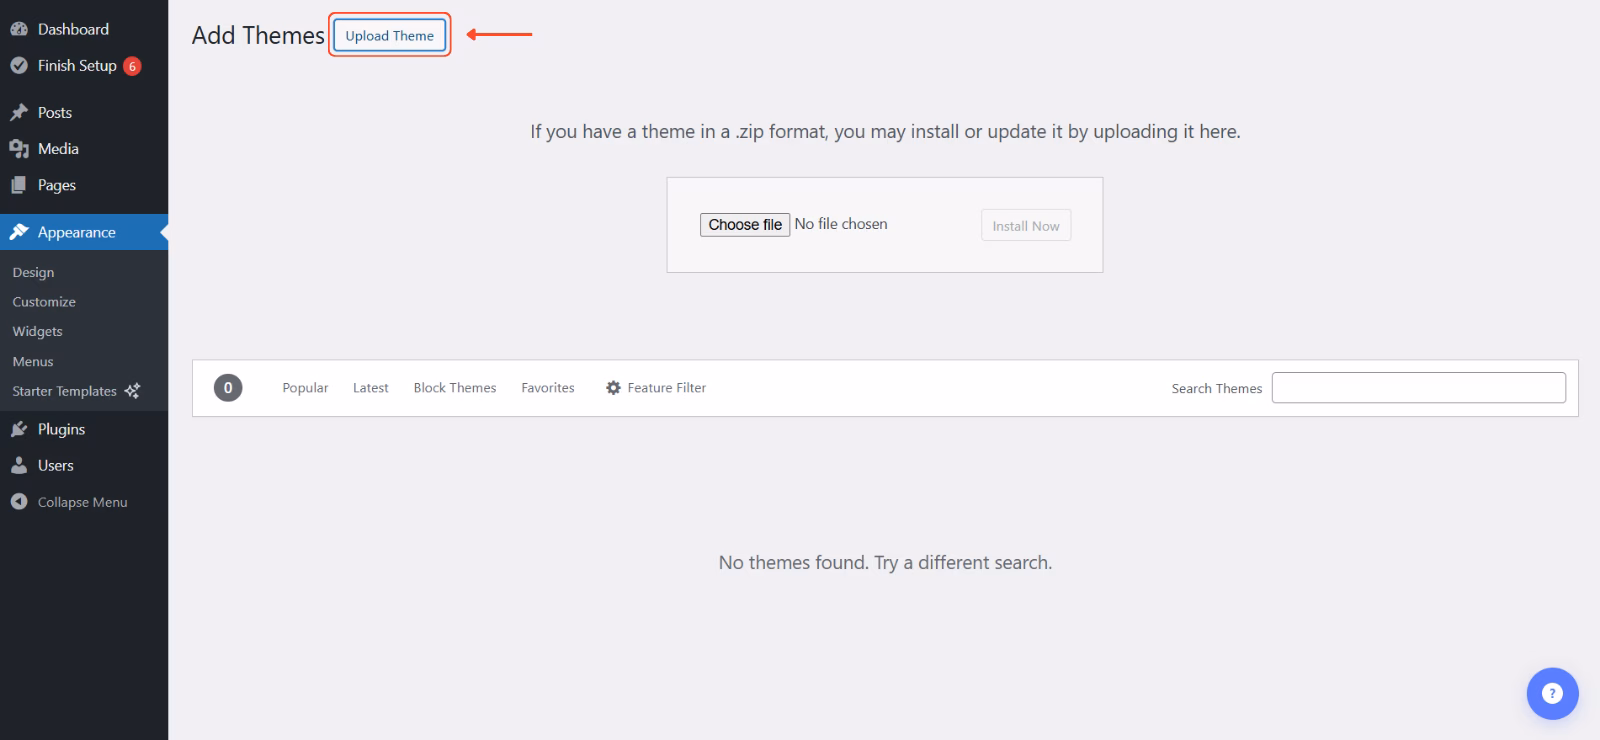Go to the Widgets submenu
1600x740 pixels.
point(37,331)
